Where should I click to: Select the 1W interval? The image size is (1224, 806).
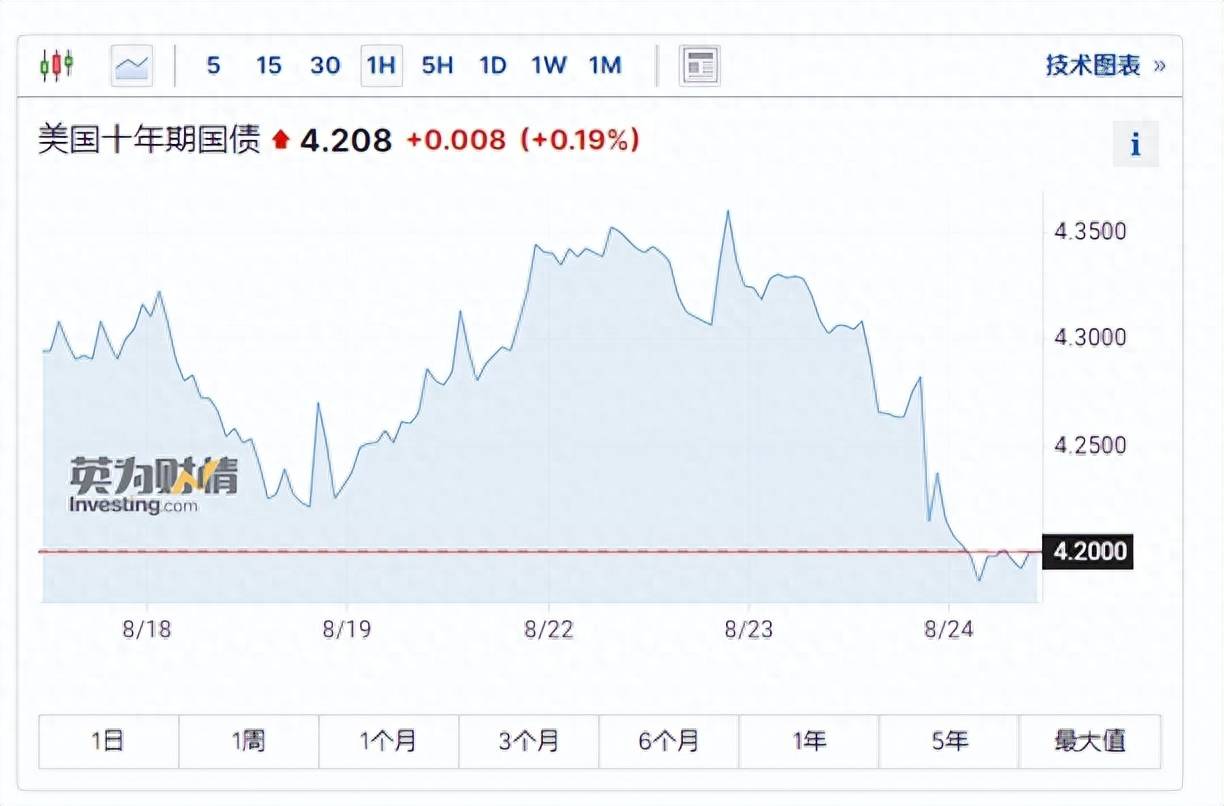549,66
